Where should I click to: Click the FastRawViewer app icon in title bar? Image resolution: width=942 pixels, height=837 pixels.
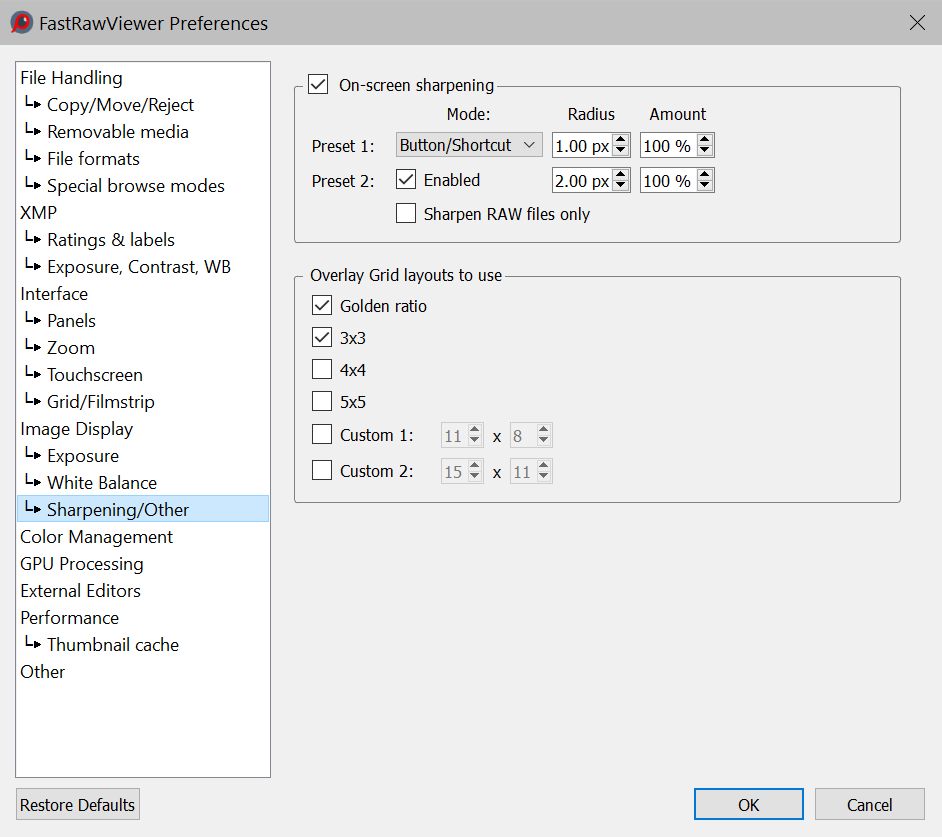21,22
